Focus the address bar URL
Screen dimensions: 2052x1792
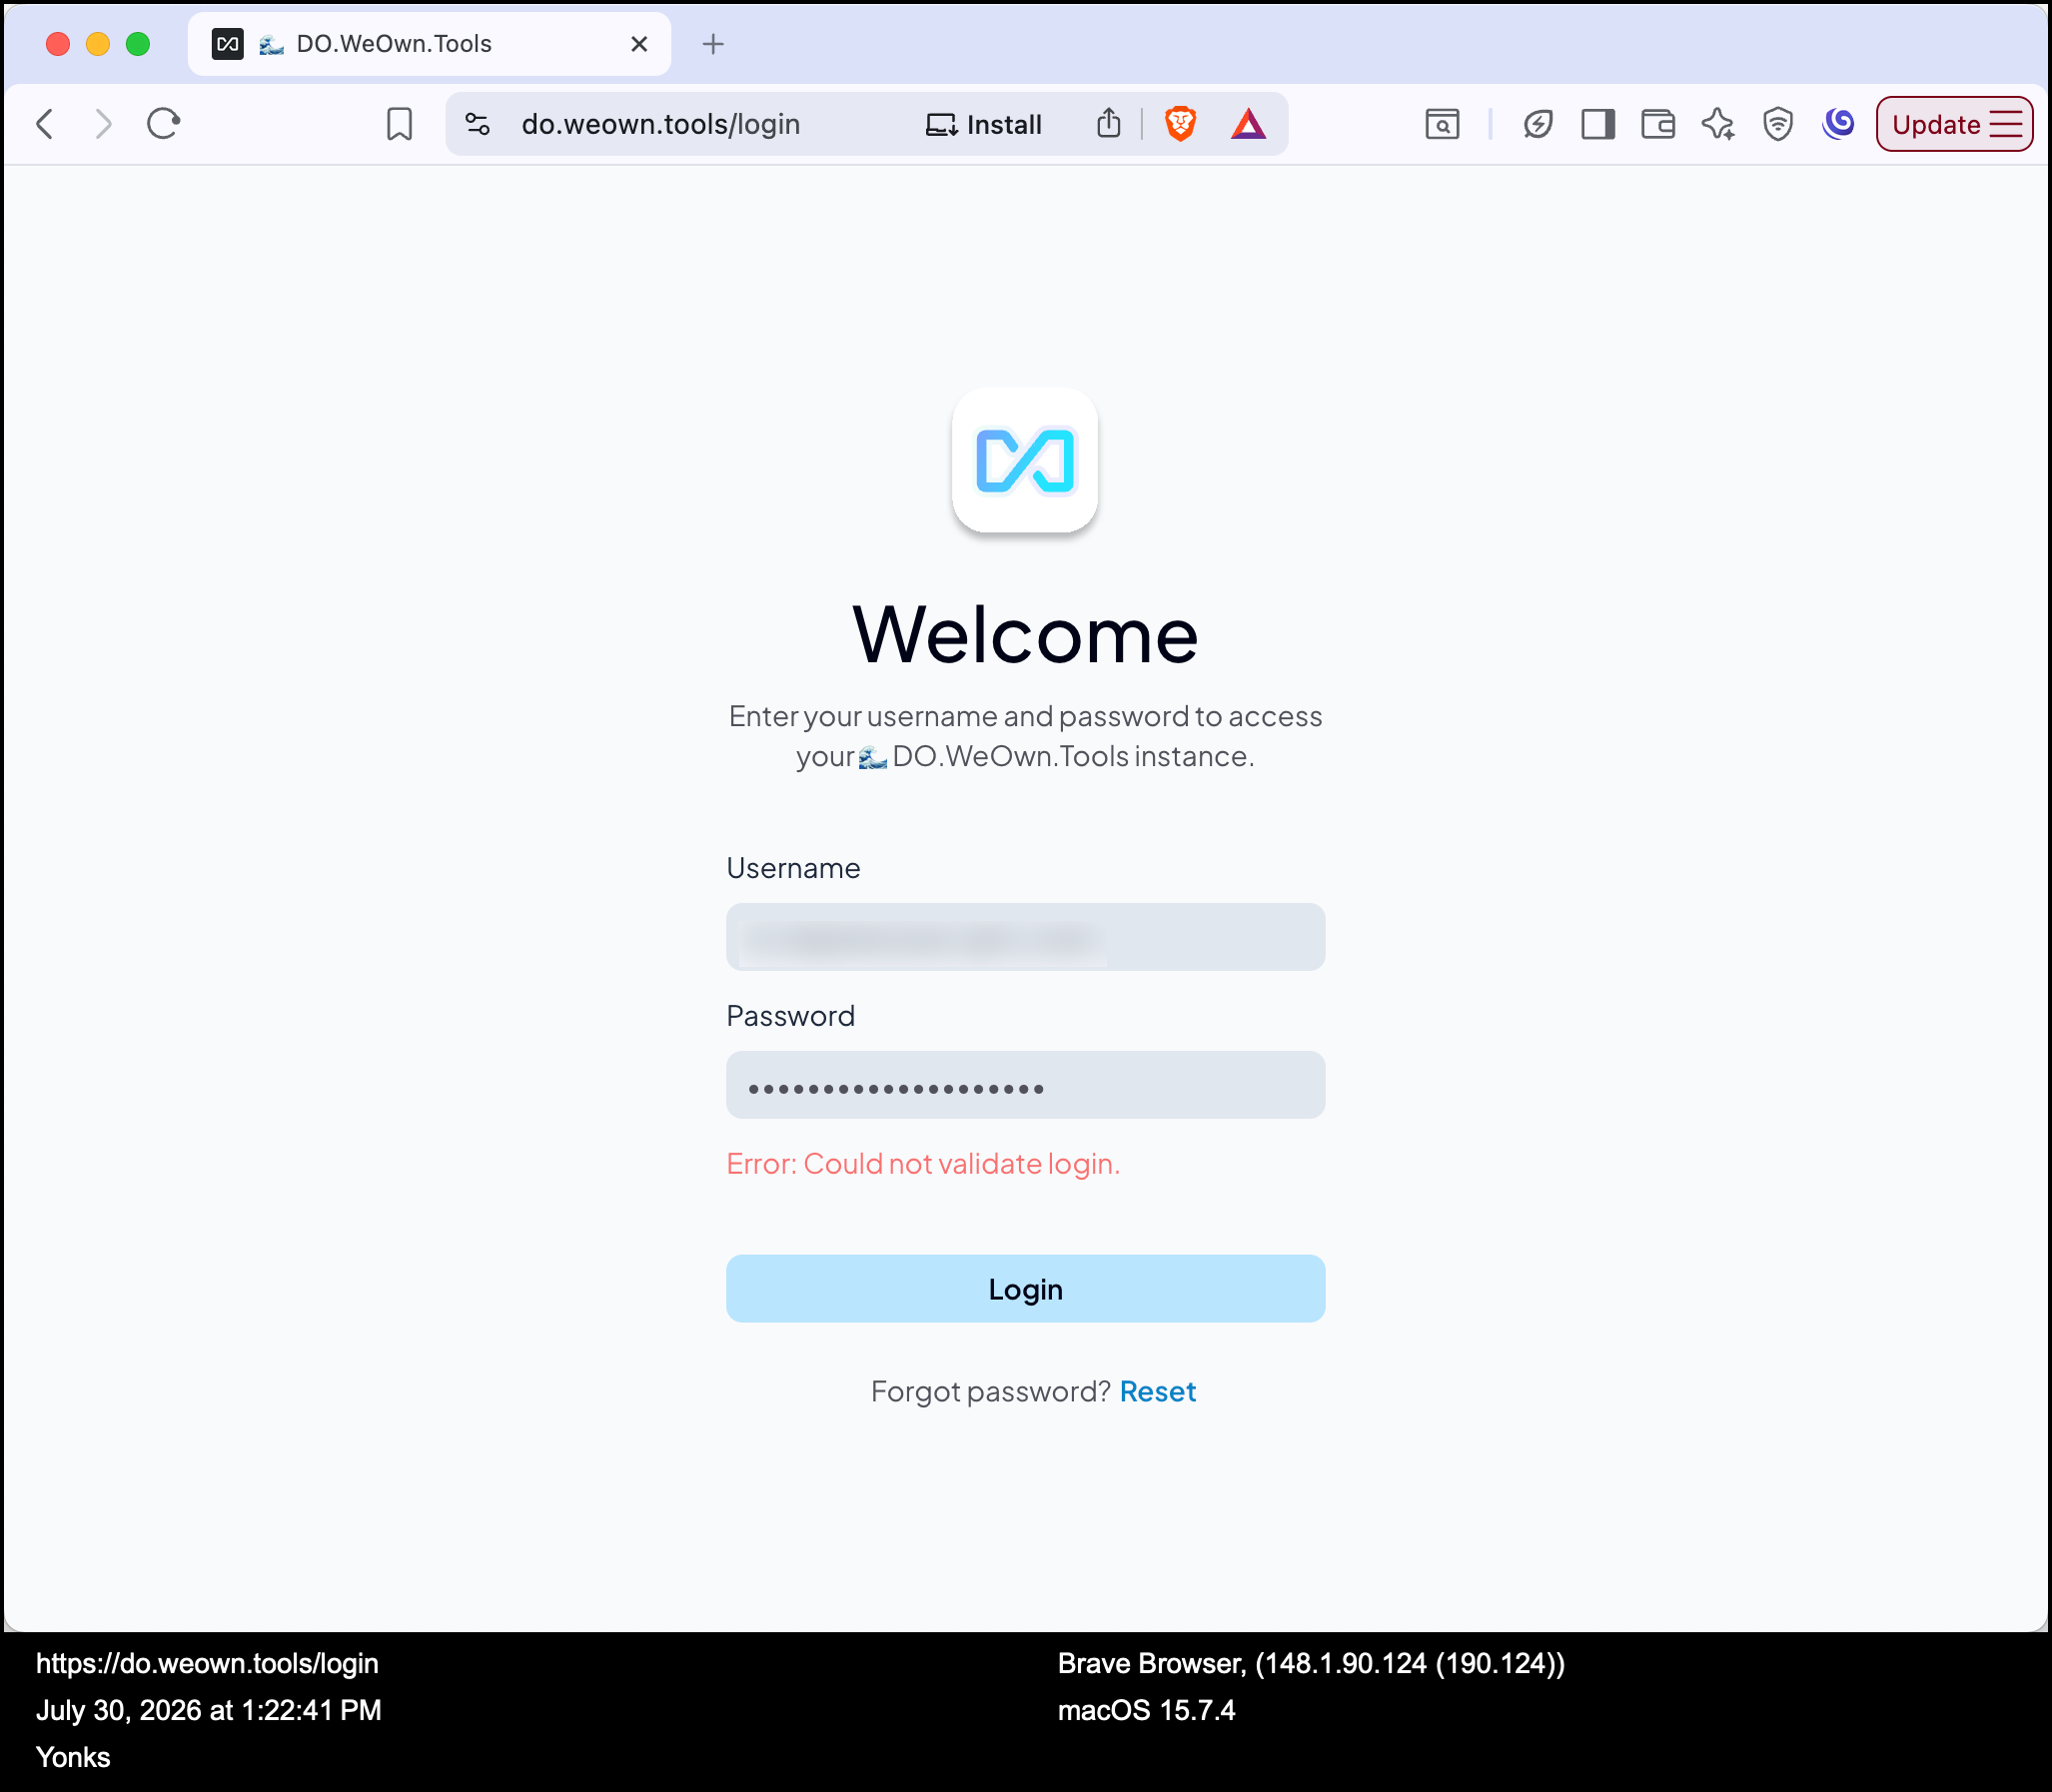661,124
